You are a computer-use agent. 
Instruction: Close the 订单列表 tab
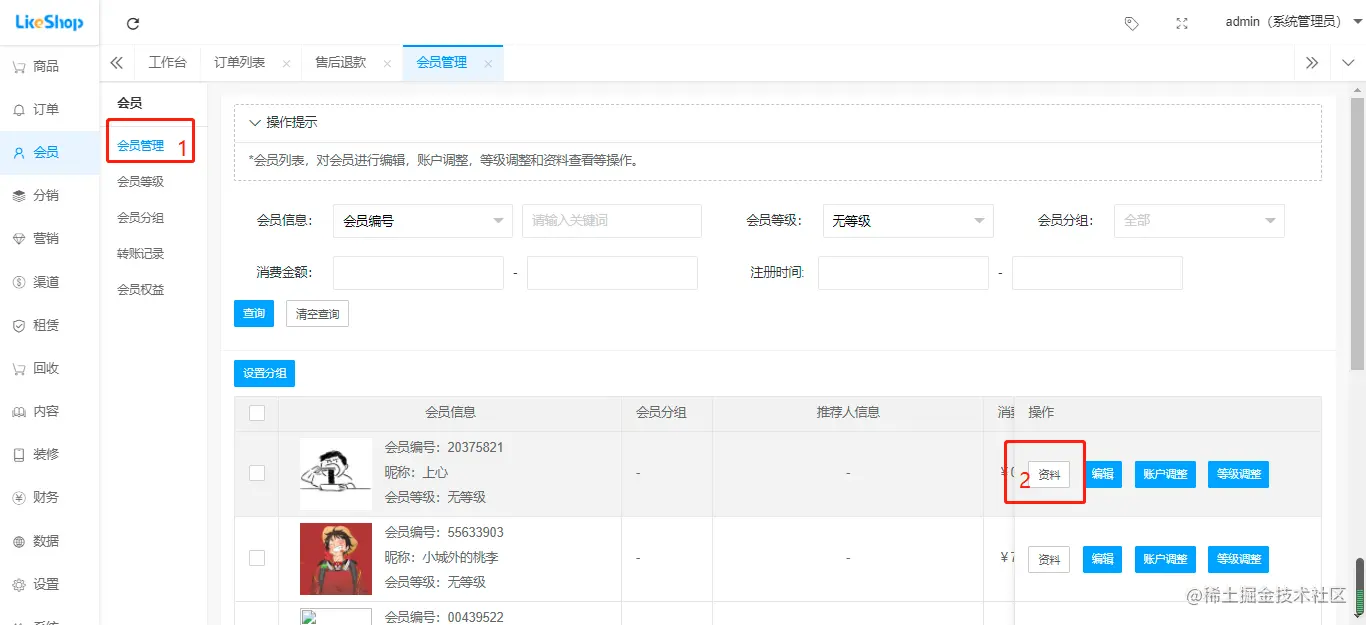(x=286, y=63)
